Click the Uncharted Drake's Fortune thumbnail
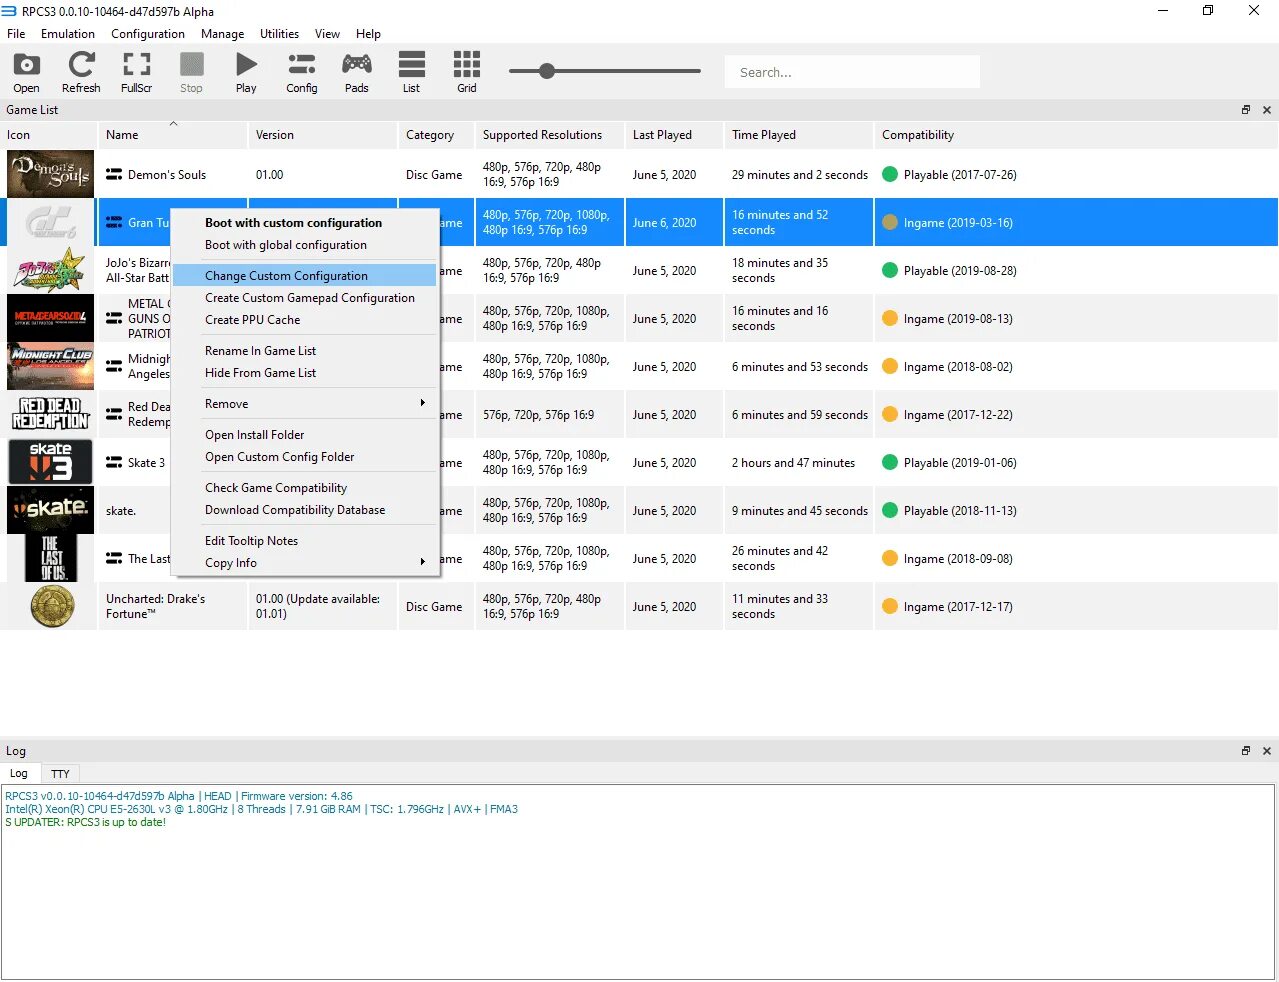This screenshot has width=1279, height=982. pos(51,606)
